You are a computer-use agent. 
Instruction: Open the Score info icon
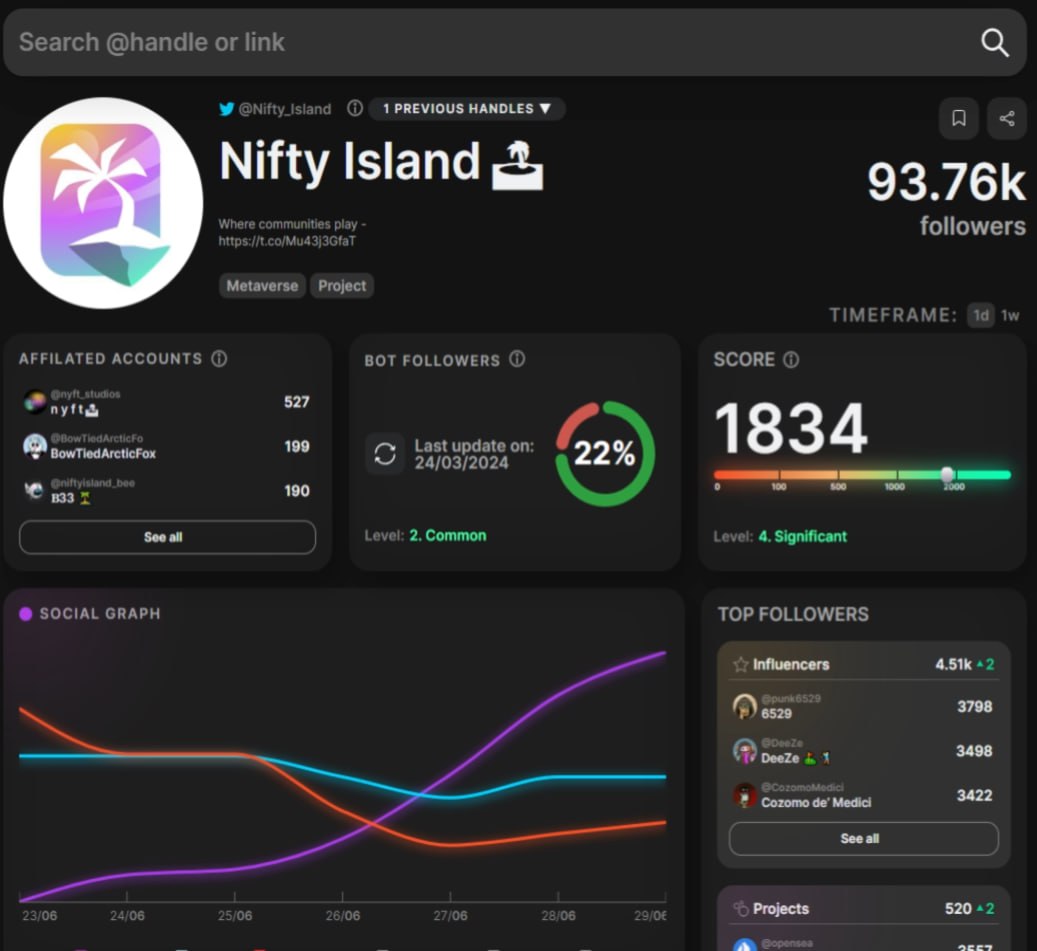[x=791, y=360]
